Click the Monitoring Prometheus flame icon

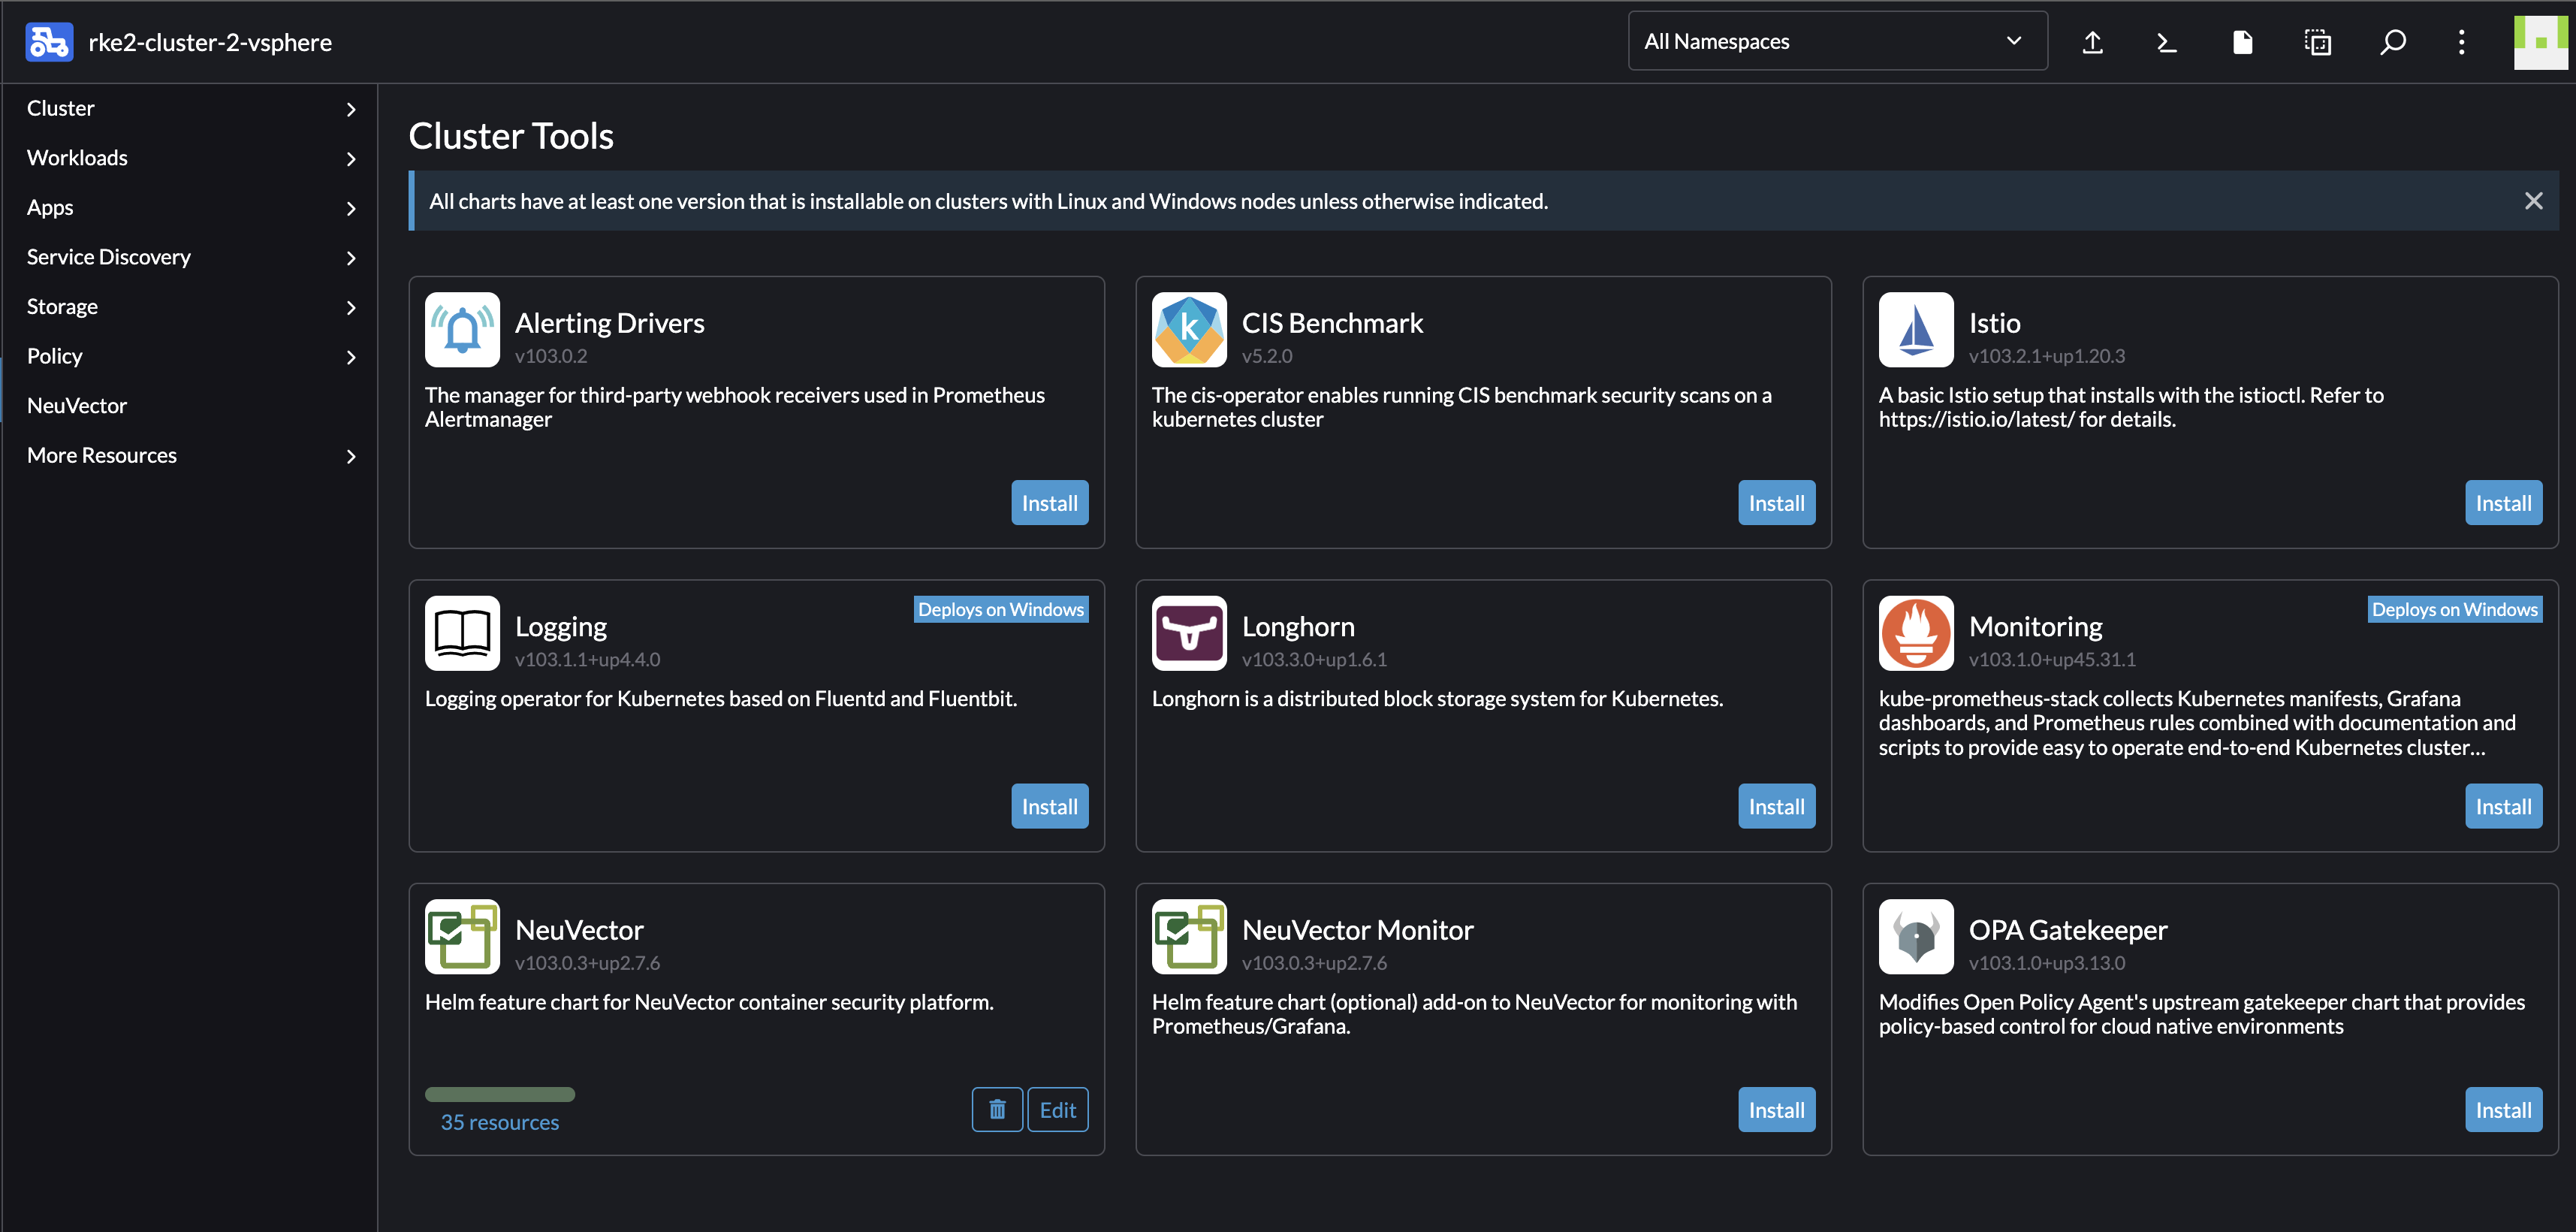pos(1916,633)
